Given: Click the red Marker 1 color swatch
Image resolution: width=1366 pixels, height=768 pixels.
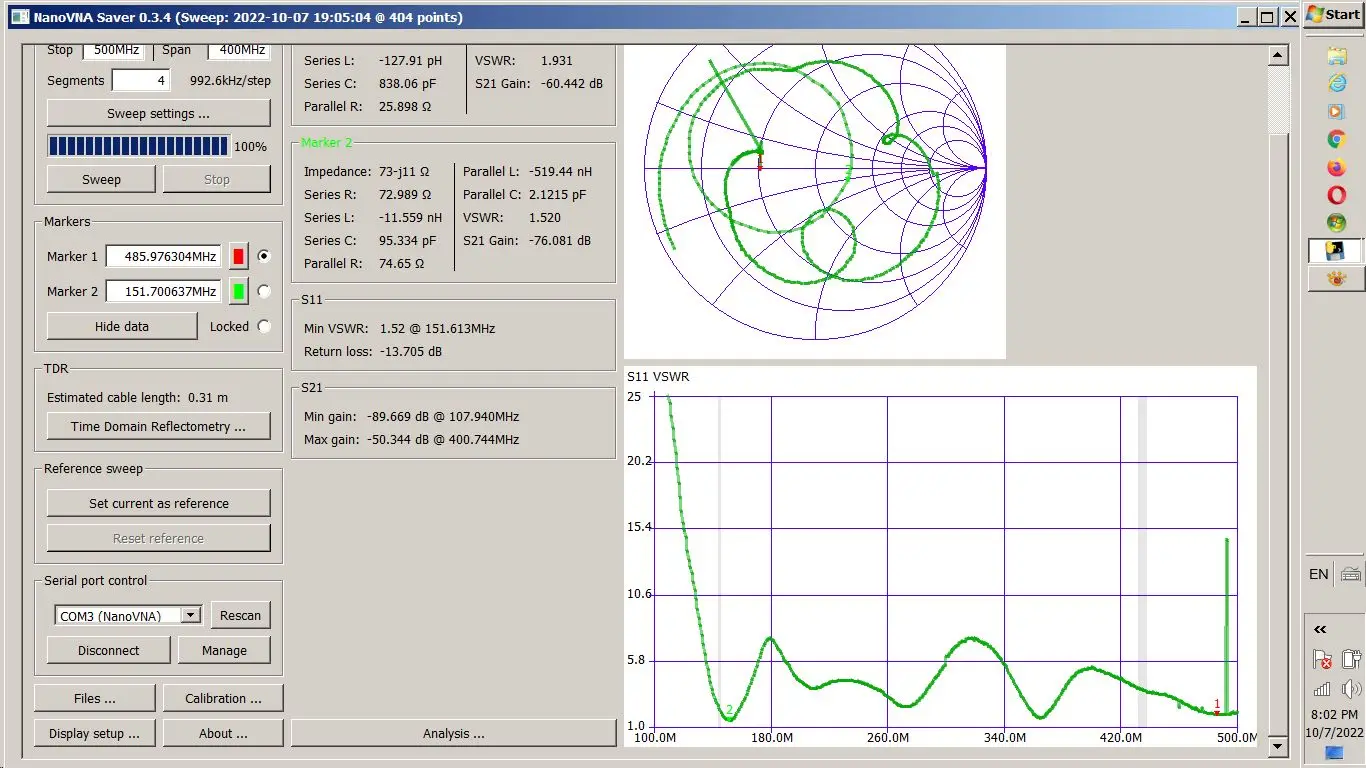Looking at the screenshot, I should point(238,257).
